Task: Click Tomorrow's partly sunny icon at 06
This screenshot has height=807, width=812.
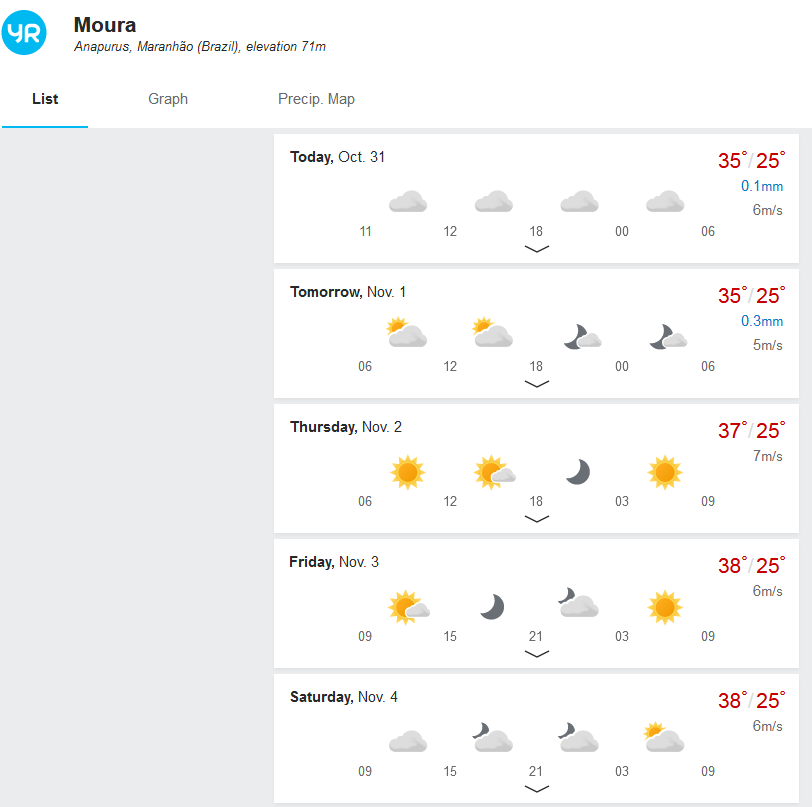Action: (x=407, y=333)
